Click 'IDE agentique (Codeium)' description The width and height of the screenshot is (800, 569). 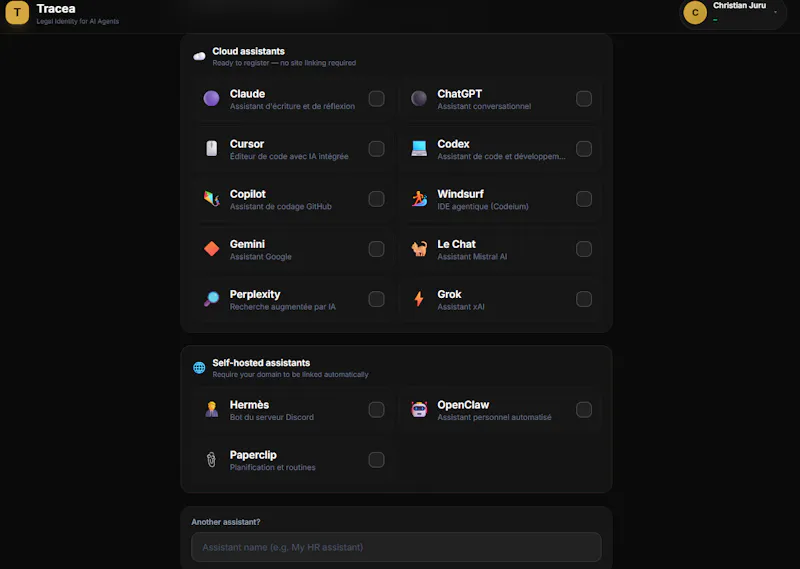tap(483, 207)
